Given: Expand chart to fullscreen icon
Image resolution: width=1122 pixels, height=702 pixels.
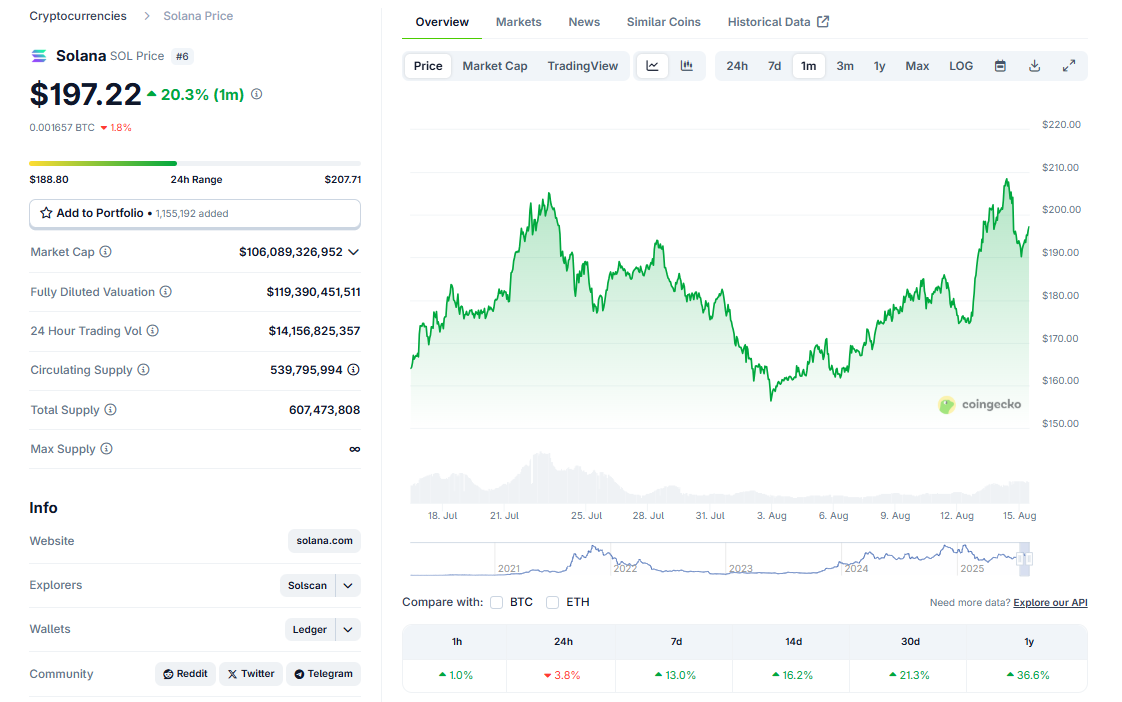Looking at the screenshot, I should [x=1069, y=66].
